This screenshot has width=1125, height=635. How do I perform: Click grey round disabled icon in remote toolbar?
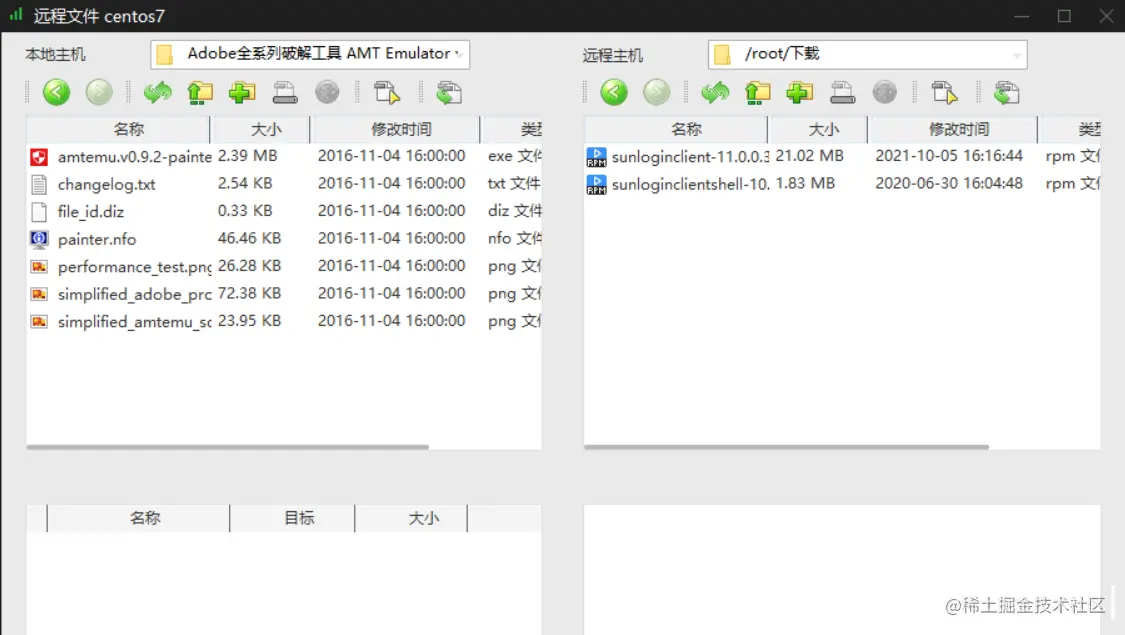click(885, 92)
